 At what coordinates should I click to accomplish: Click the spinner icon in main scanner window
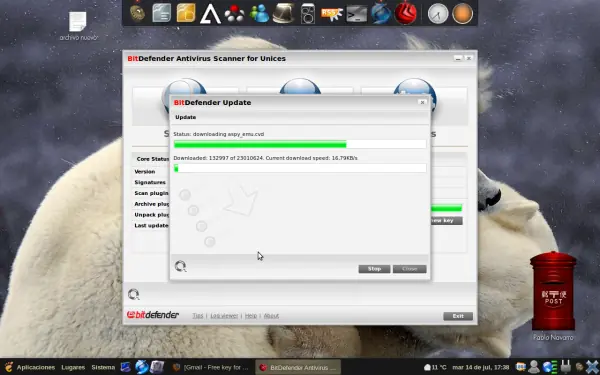[x=134, y=294]
